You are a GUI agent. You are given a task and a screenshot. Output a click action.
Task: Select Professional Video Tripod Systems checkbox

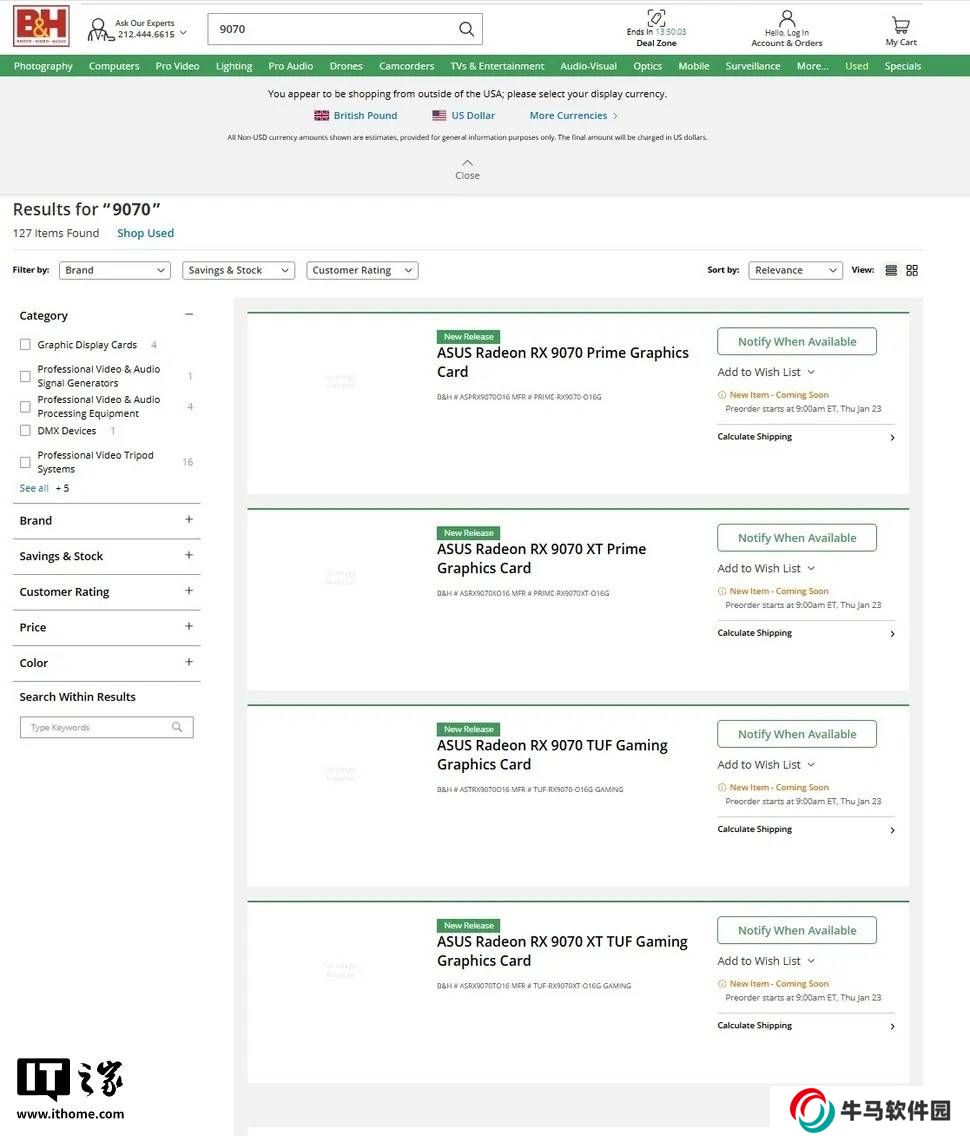pos(26,462)
